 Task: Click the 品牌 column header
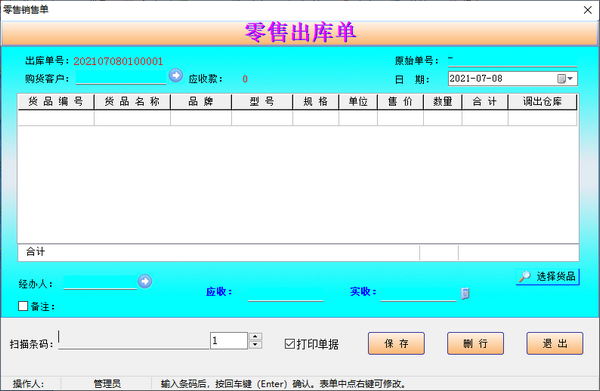[201, 102]
